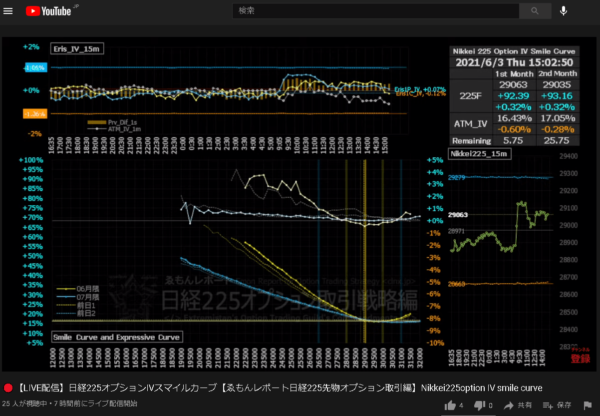600x416 pixels.
Task: Dislike the video with thumbs down
Action: (x=477, y=404)
